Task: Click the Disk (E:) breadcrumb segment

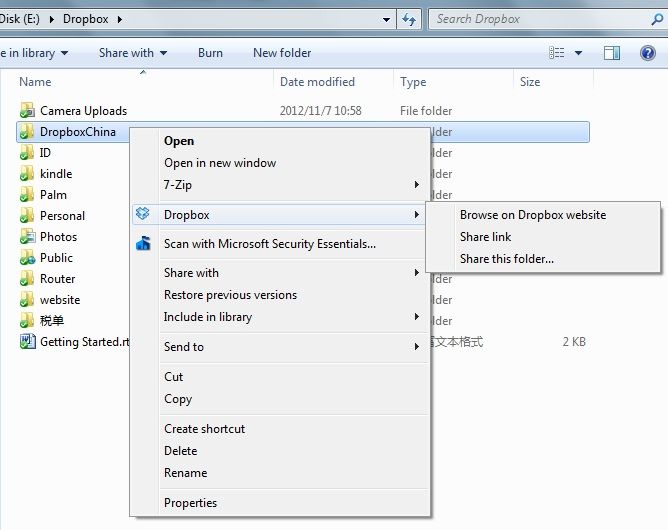Action: pos(20,19)
